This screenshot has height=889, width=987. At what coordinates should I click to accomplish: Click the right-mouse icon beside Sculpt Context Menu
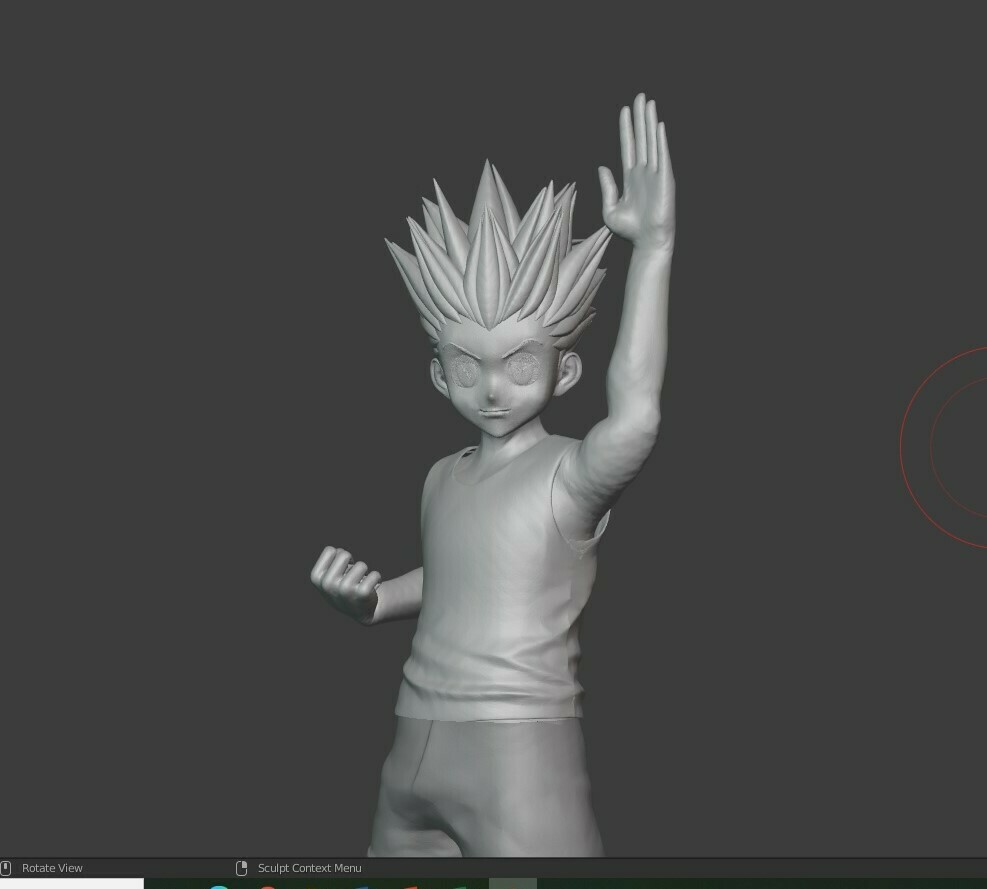[x=241, y=868]
